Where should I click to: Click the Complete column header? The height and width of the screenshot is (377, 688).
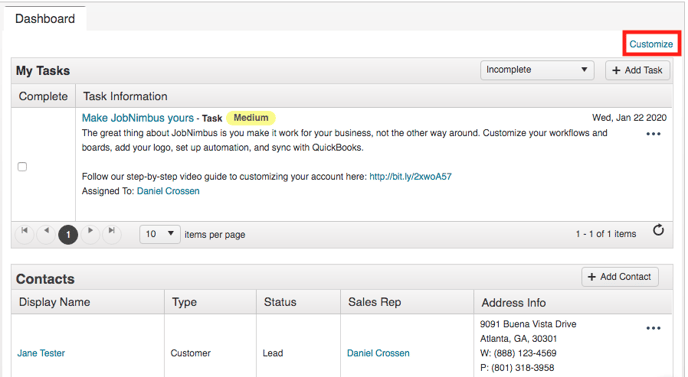pyautogui.click(x=43, y=96)
